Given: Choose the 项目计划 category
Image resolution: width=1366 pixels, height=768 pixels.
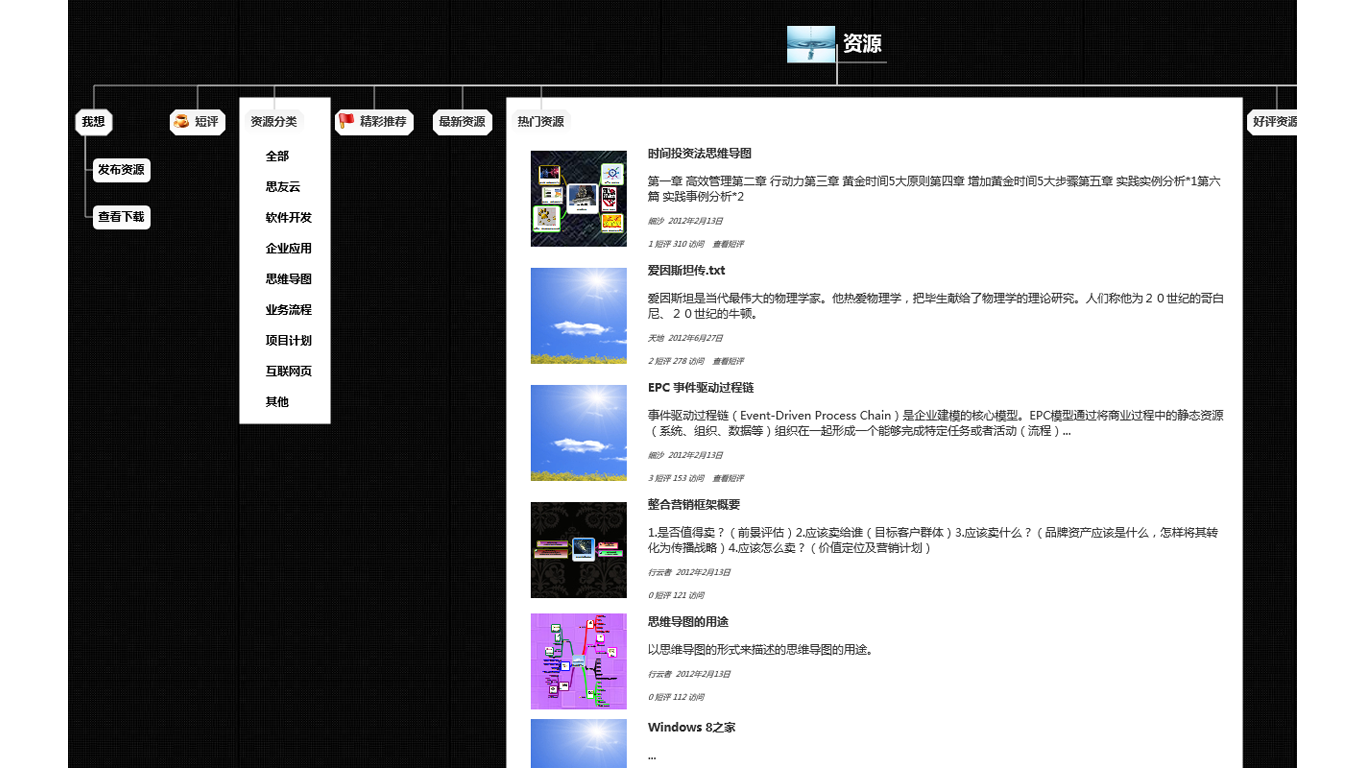Looking at the screenshot, I should click(x=289, y=341).
